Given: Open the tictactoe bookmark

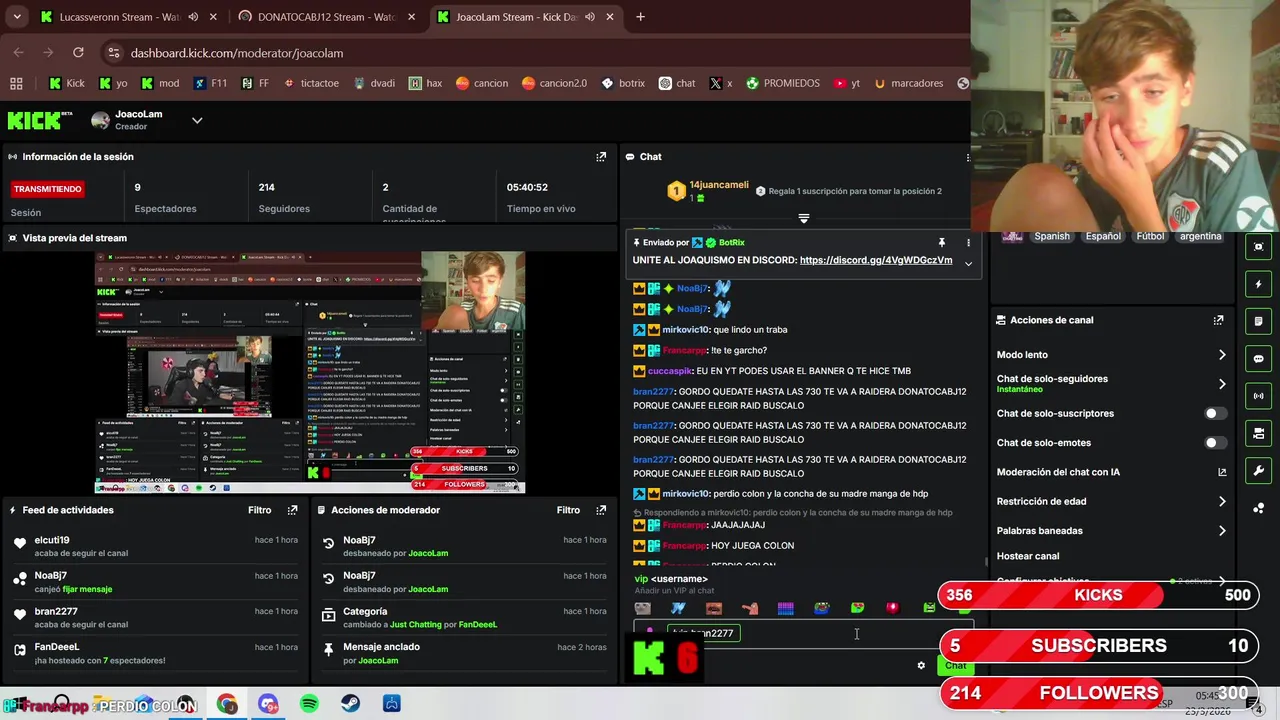Looking at the screenshot, I should tap(311, 83).
